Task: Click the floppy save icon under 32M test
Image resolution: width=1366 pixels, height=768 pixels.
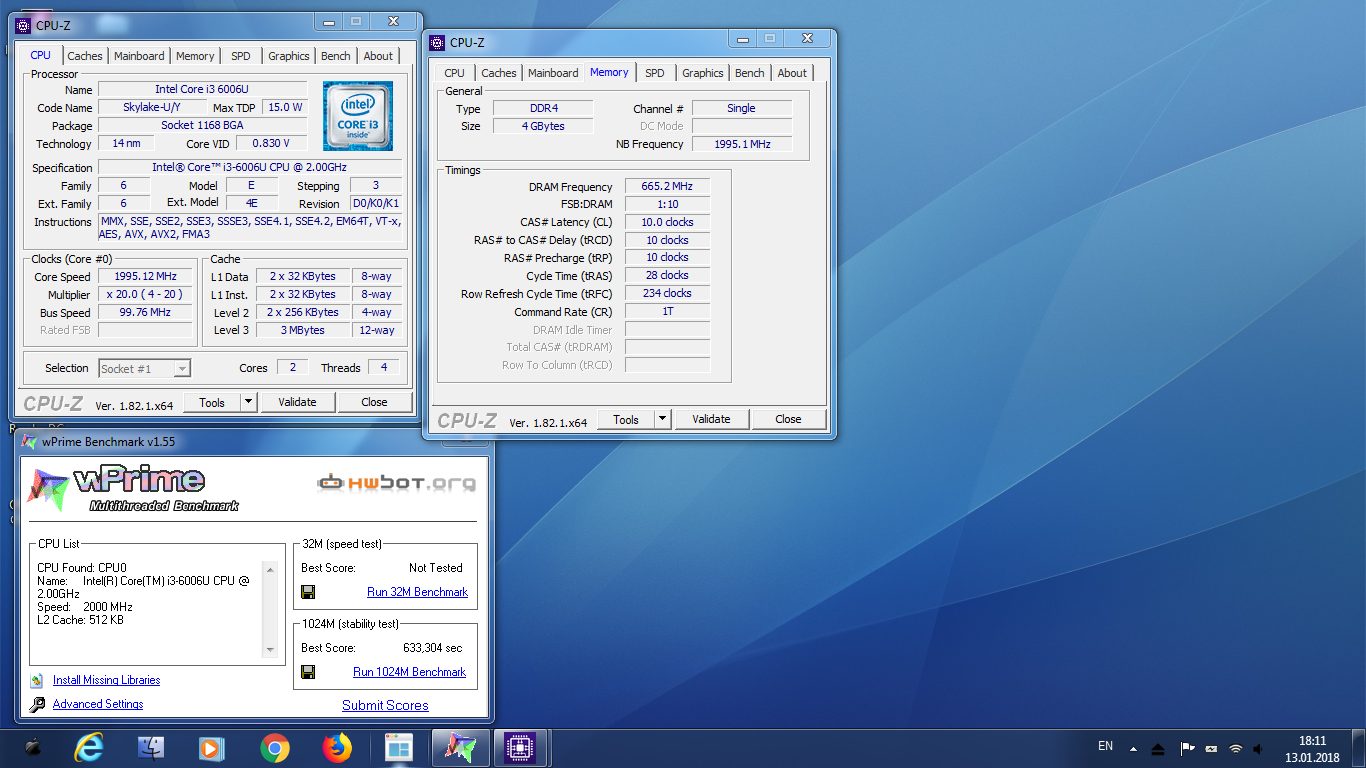Action: (x=308, y=592)
